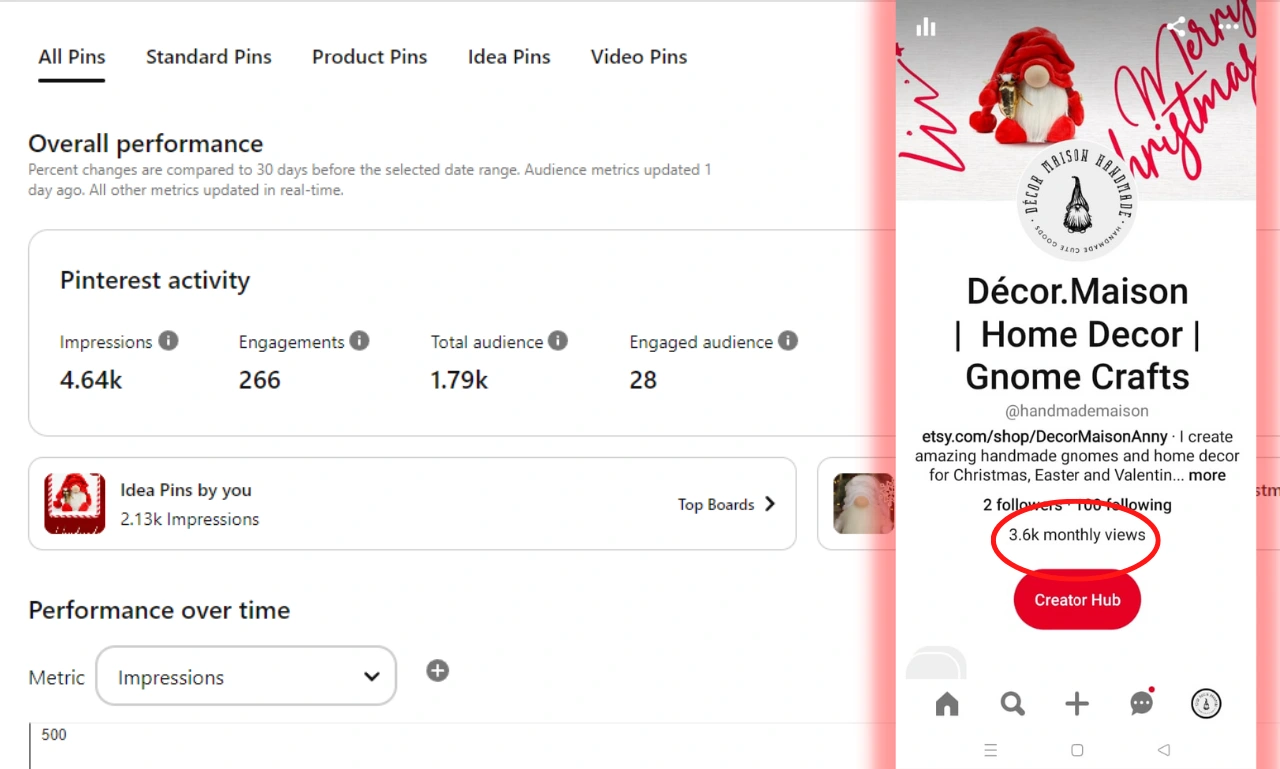Tap the plus create icon
Viewport: 1280px width, 769px height.
[1077, 704]
